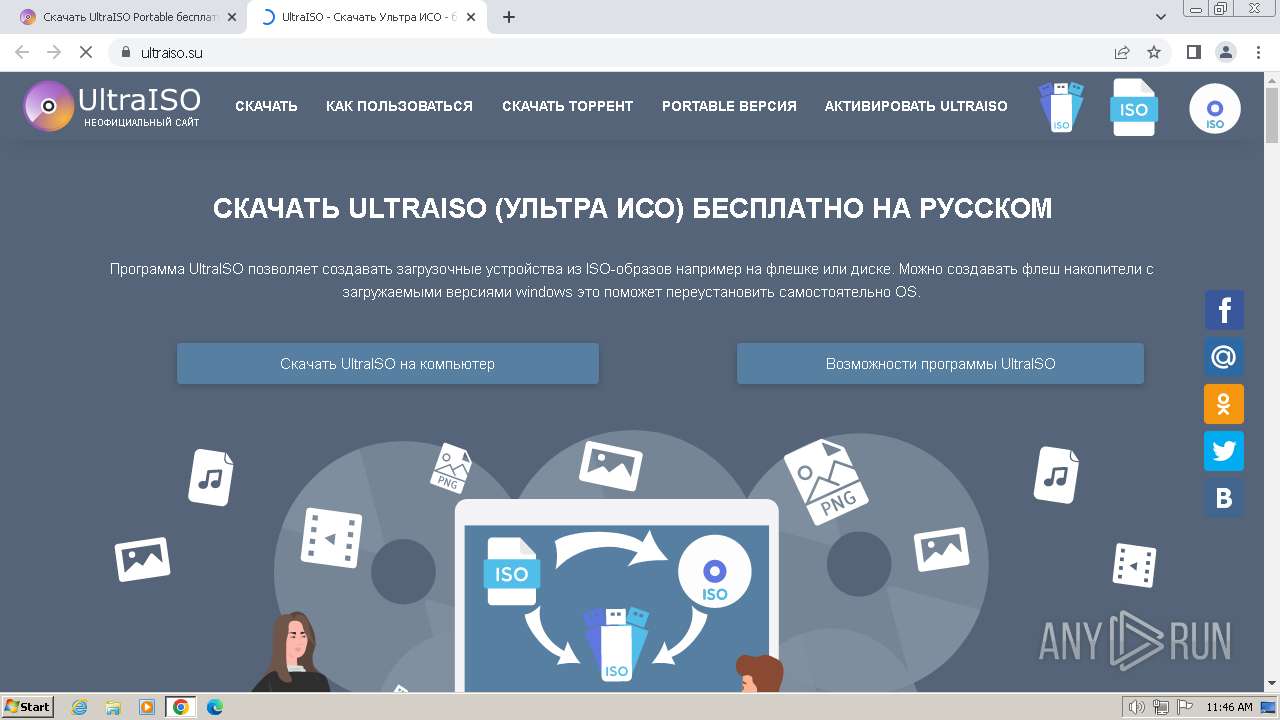Stop loading the page
Screen dimensions: 1280x720
pyautogui.click(x=86, y=52)
